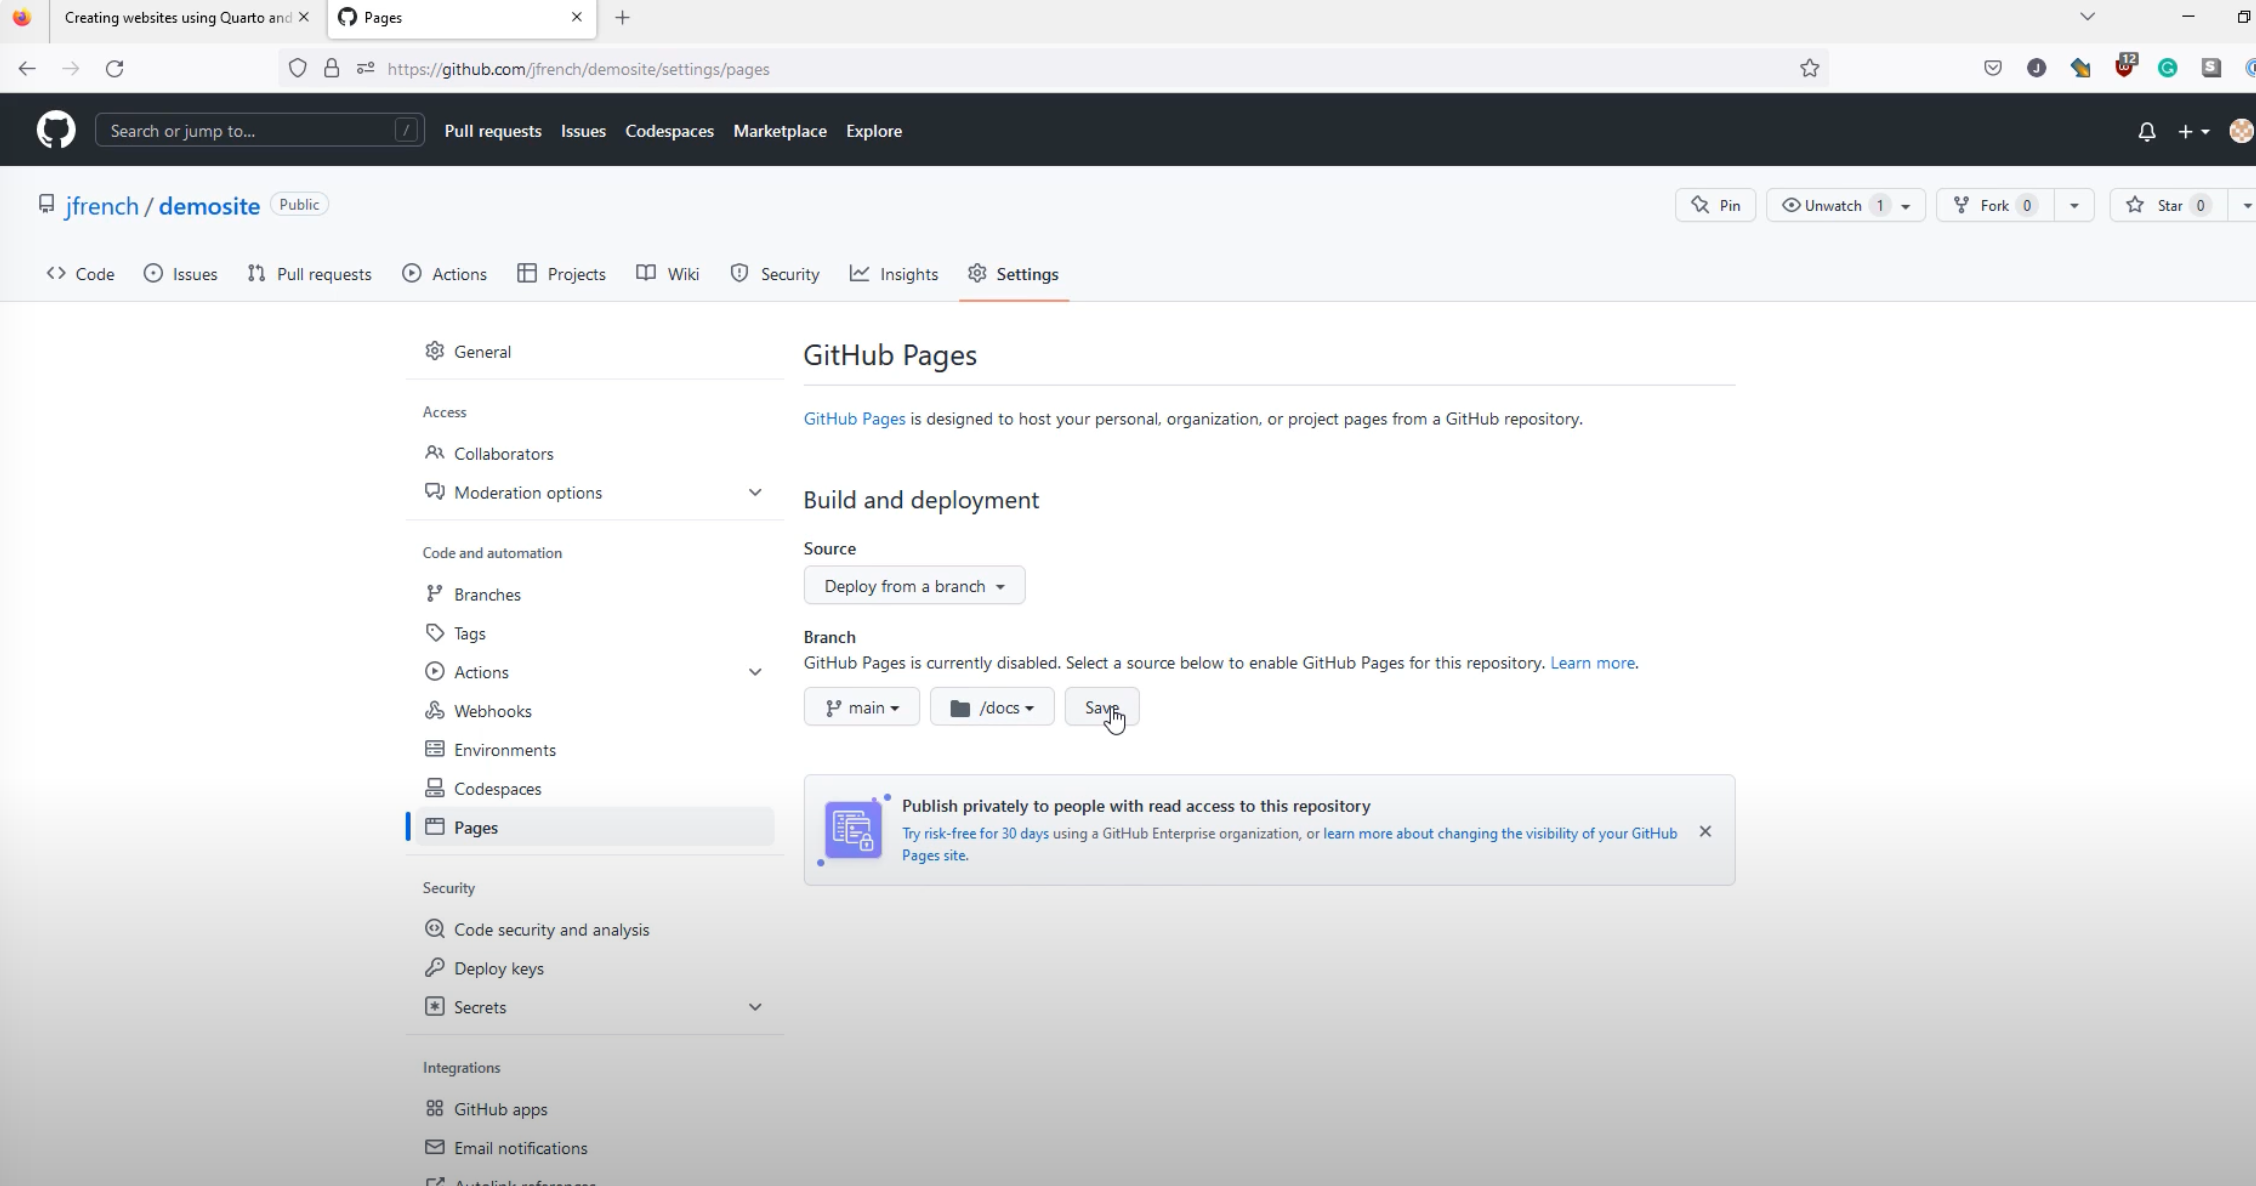Image resolution: width=2256 pixels, height=1186 pixels.
Task: Expand Secrets chevron
Action: [755, 1007]
